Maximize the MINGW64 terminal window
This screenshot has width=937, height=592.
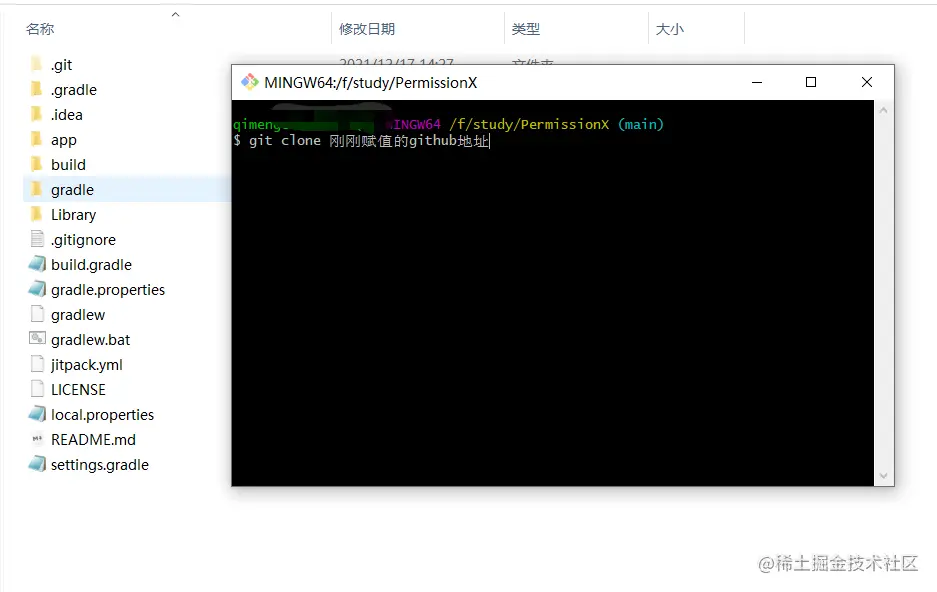click(x=811, y=82)
